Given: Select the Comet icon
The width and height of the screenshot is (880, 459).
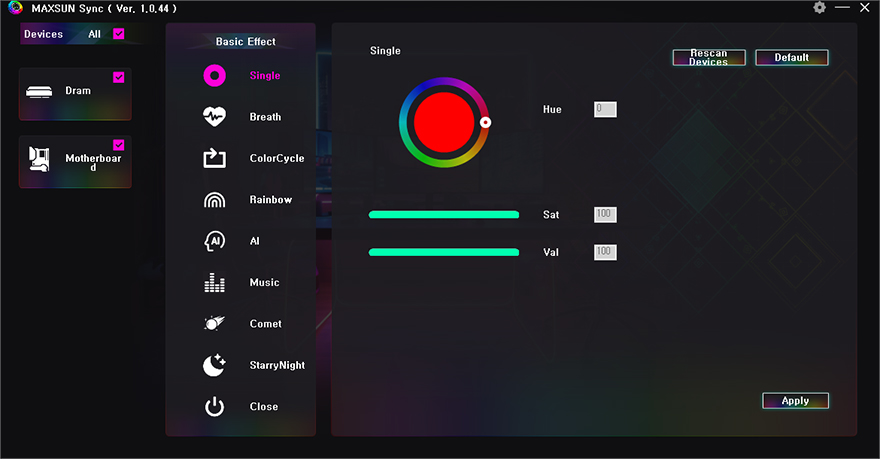Looking at the screenshot, I should click(214, 323).
